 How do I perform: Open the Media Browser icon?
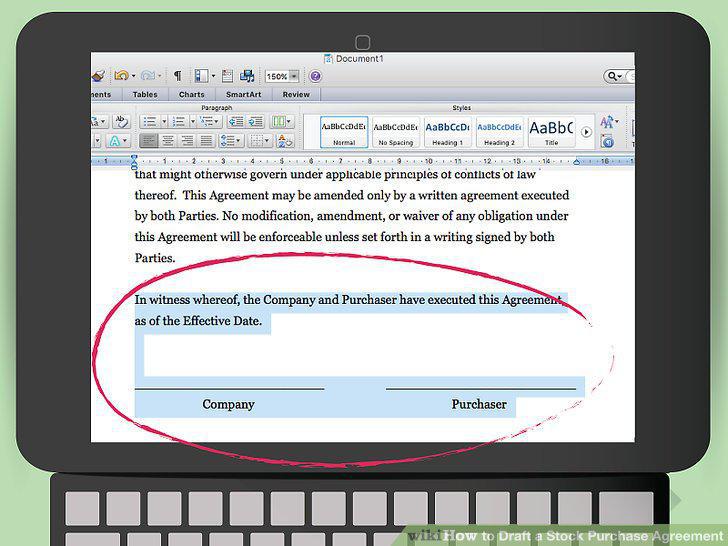(247, 76)
